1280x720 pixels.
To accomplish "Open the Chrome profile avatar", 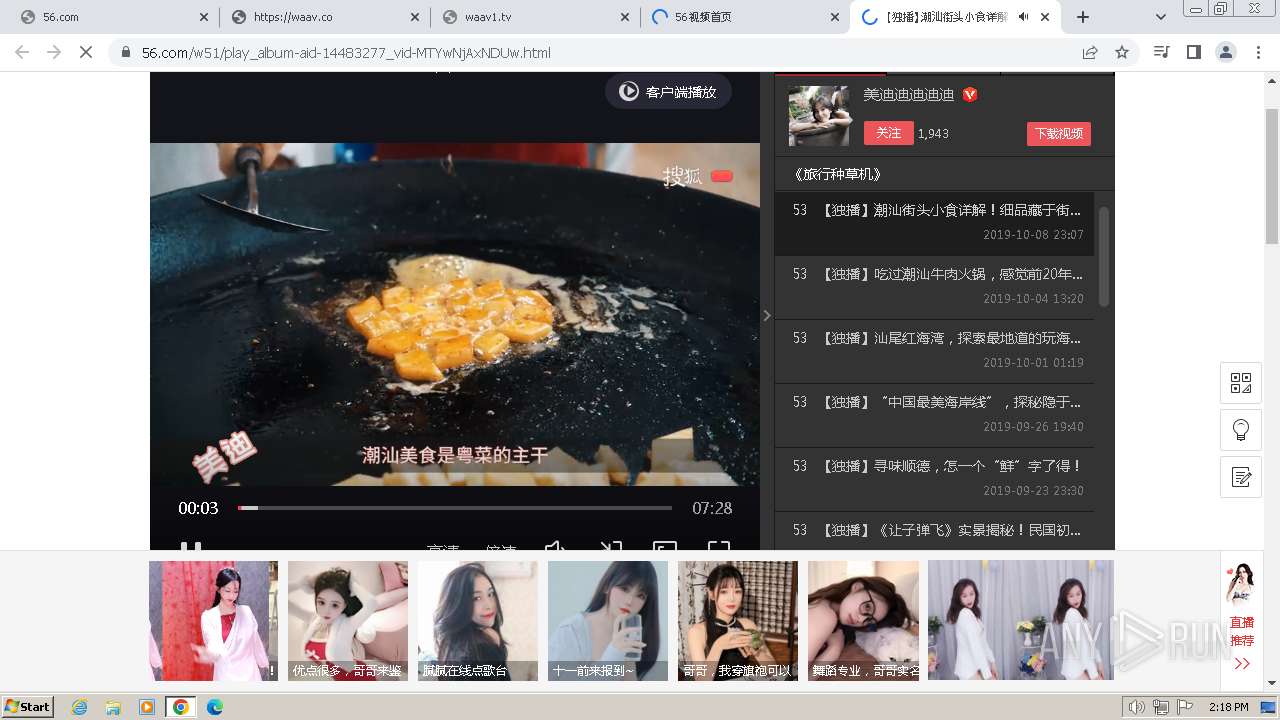I will click(x=1225, y=52).
